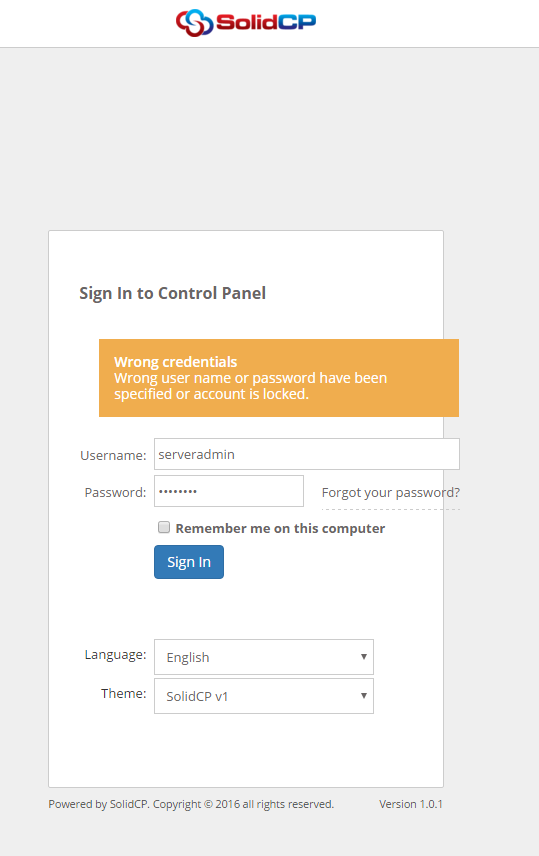Open the Language dropdown showing English
Screen dimensions: 539x856
264,657
